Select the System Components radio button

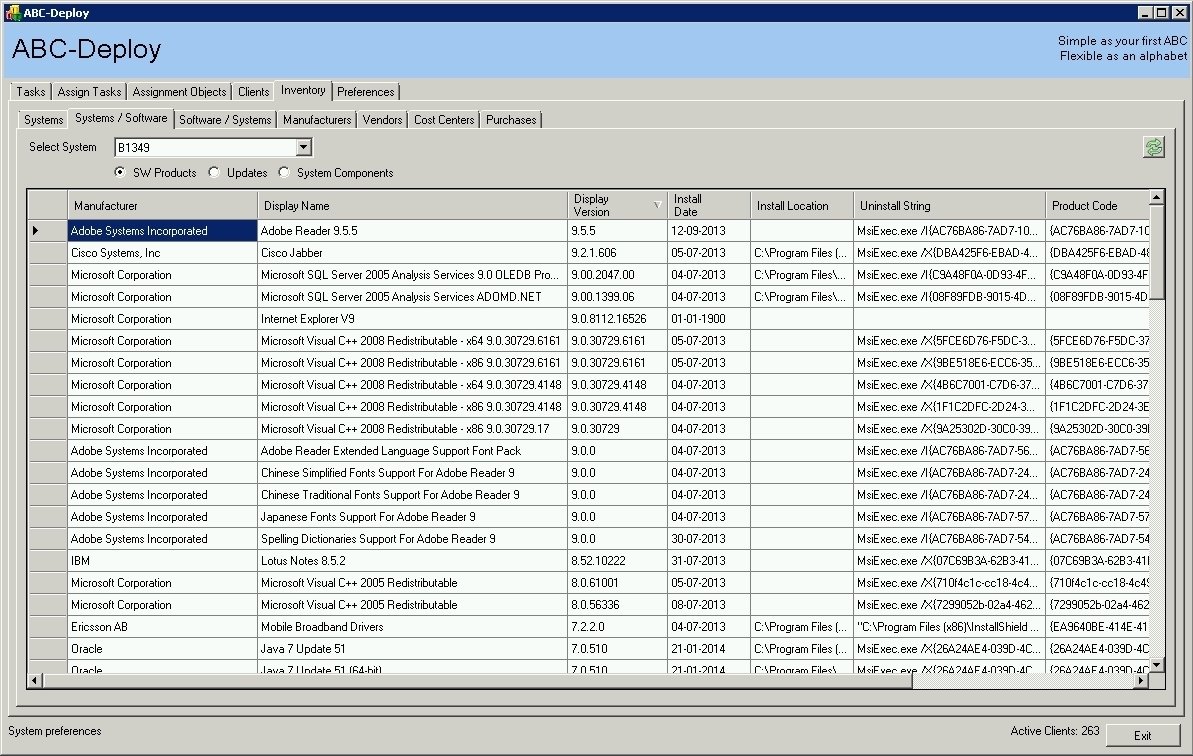pos(283,172)
